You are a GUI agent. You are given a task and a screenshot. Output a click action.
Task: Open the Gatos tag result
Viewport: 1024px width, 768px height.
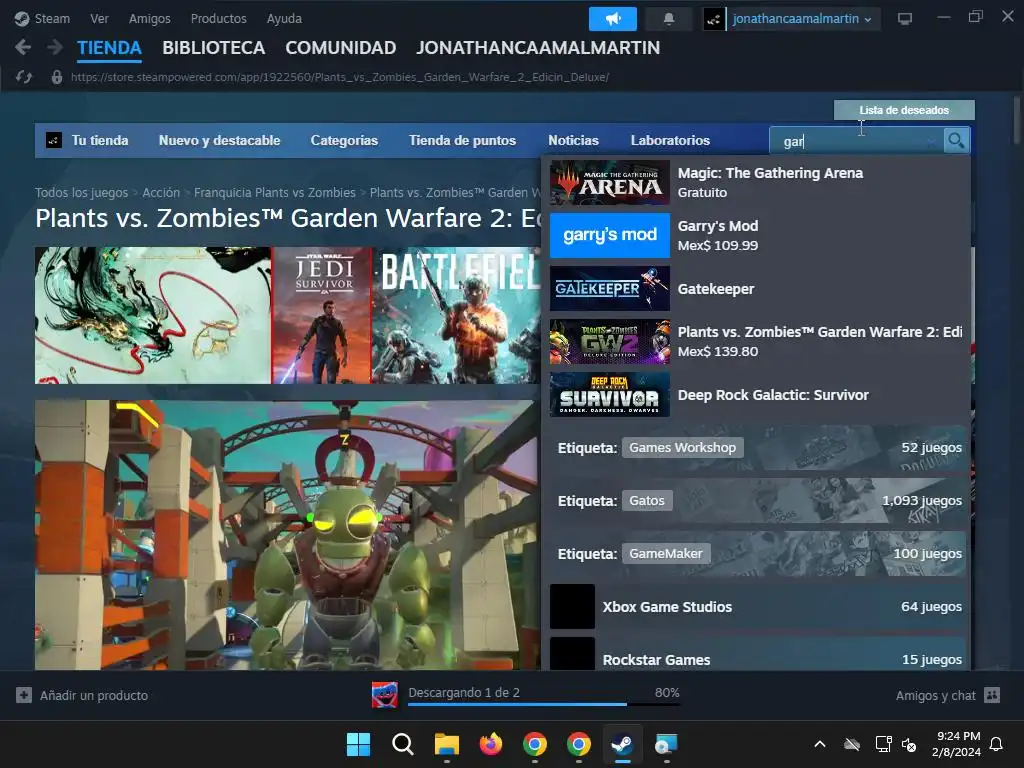pos(758,500)
